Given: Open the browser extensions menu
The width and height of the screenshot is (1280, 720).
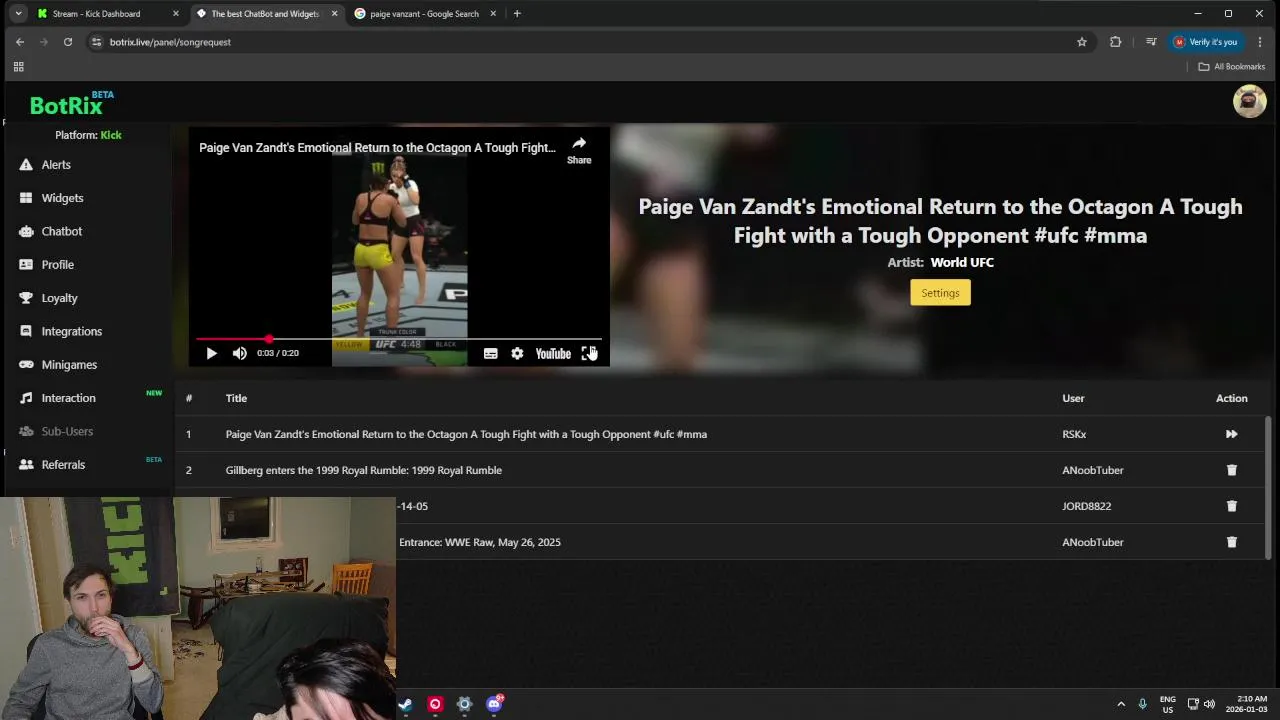Looking at the screenshot, I should 1115,42.
